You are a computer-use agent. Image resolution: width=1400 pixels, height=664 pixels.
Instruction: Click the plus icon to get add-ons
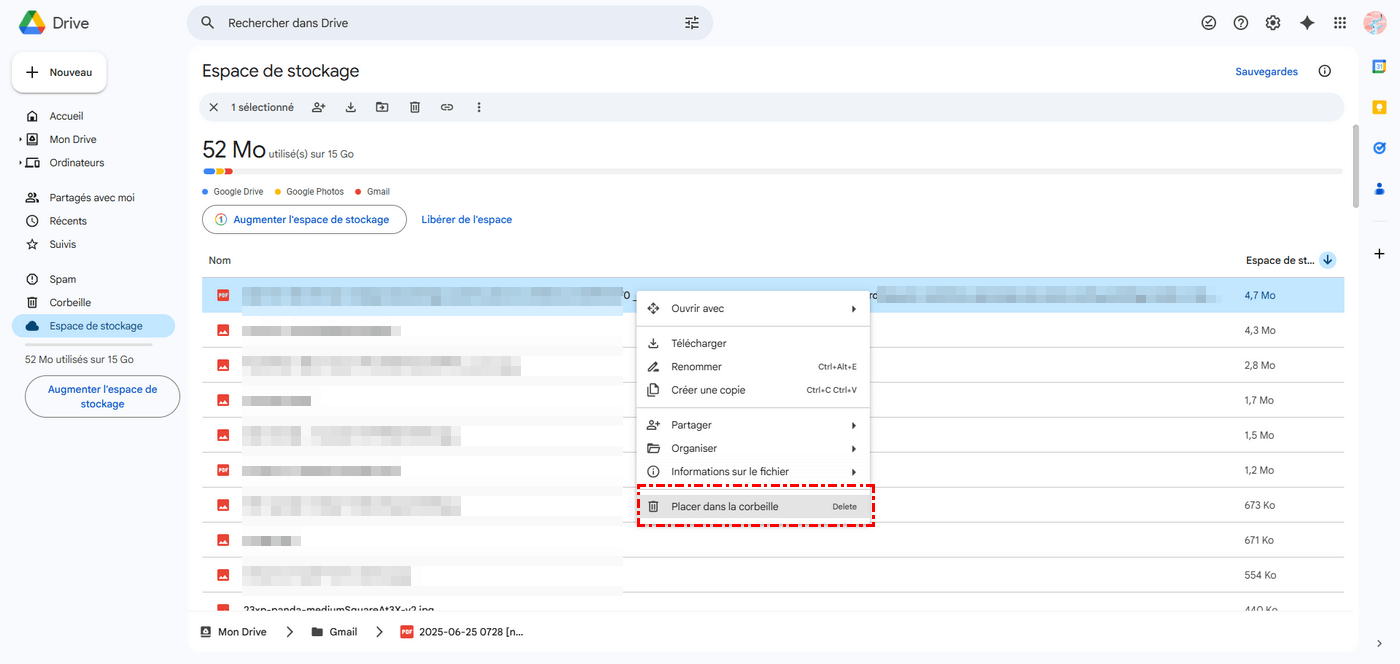pos(1379,253)
